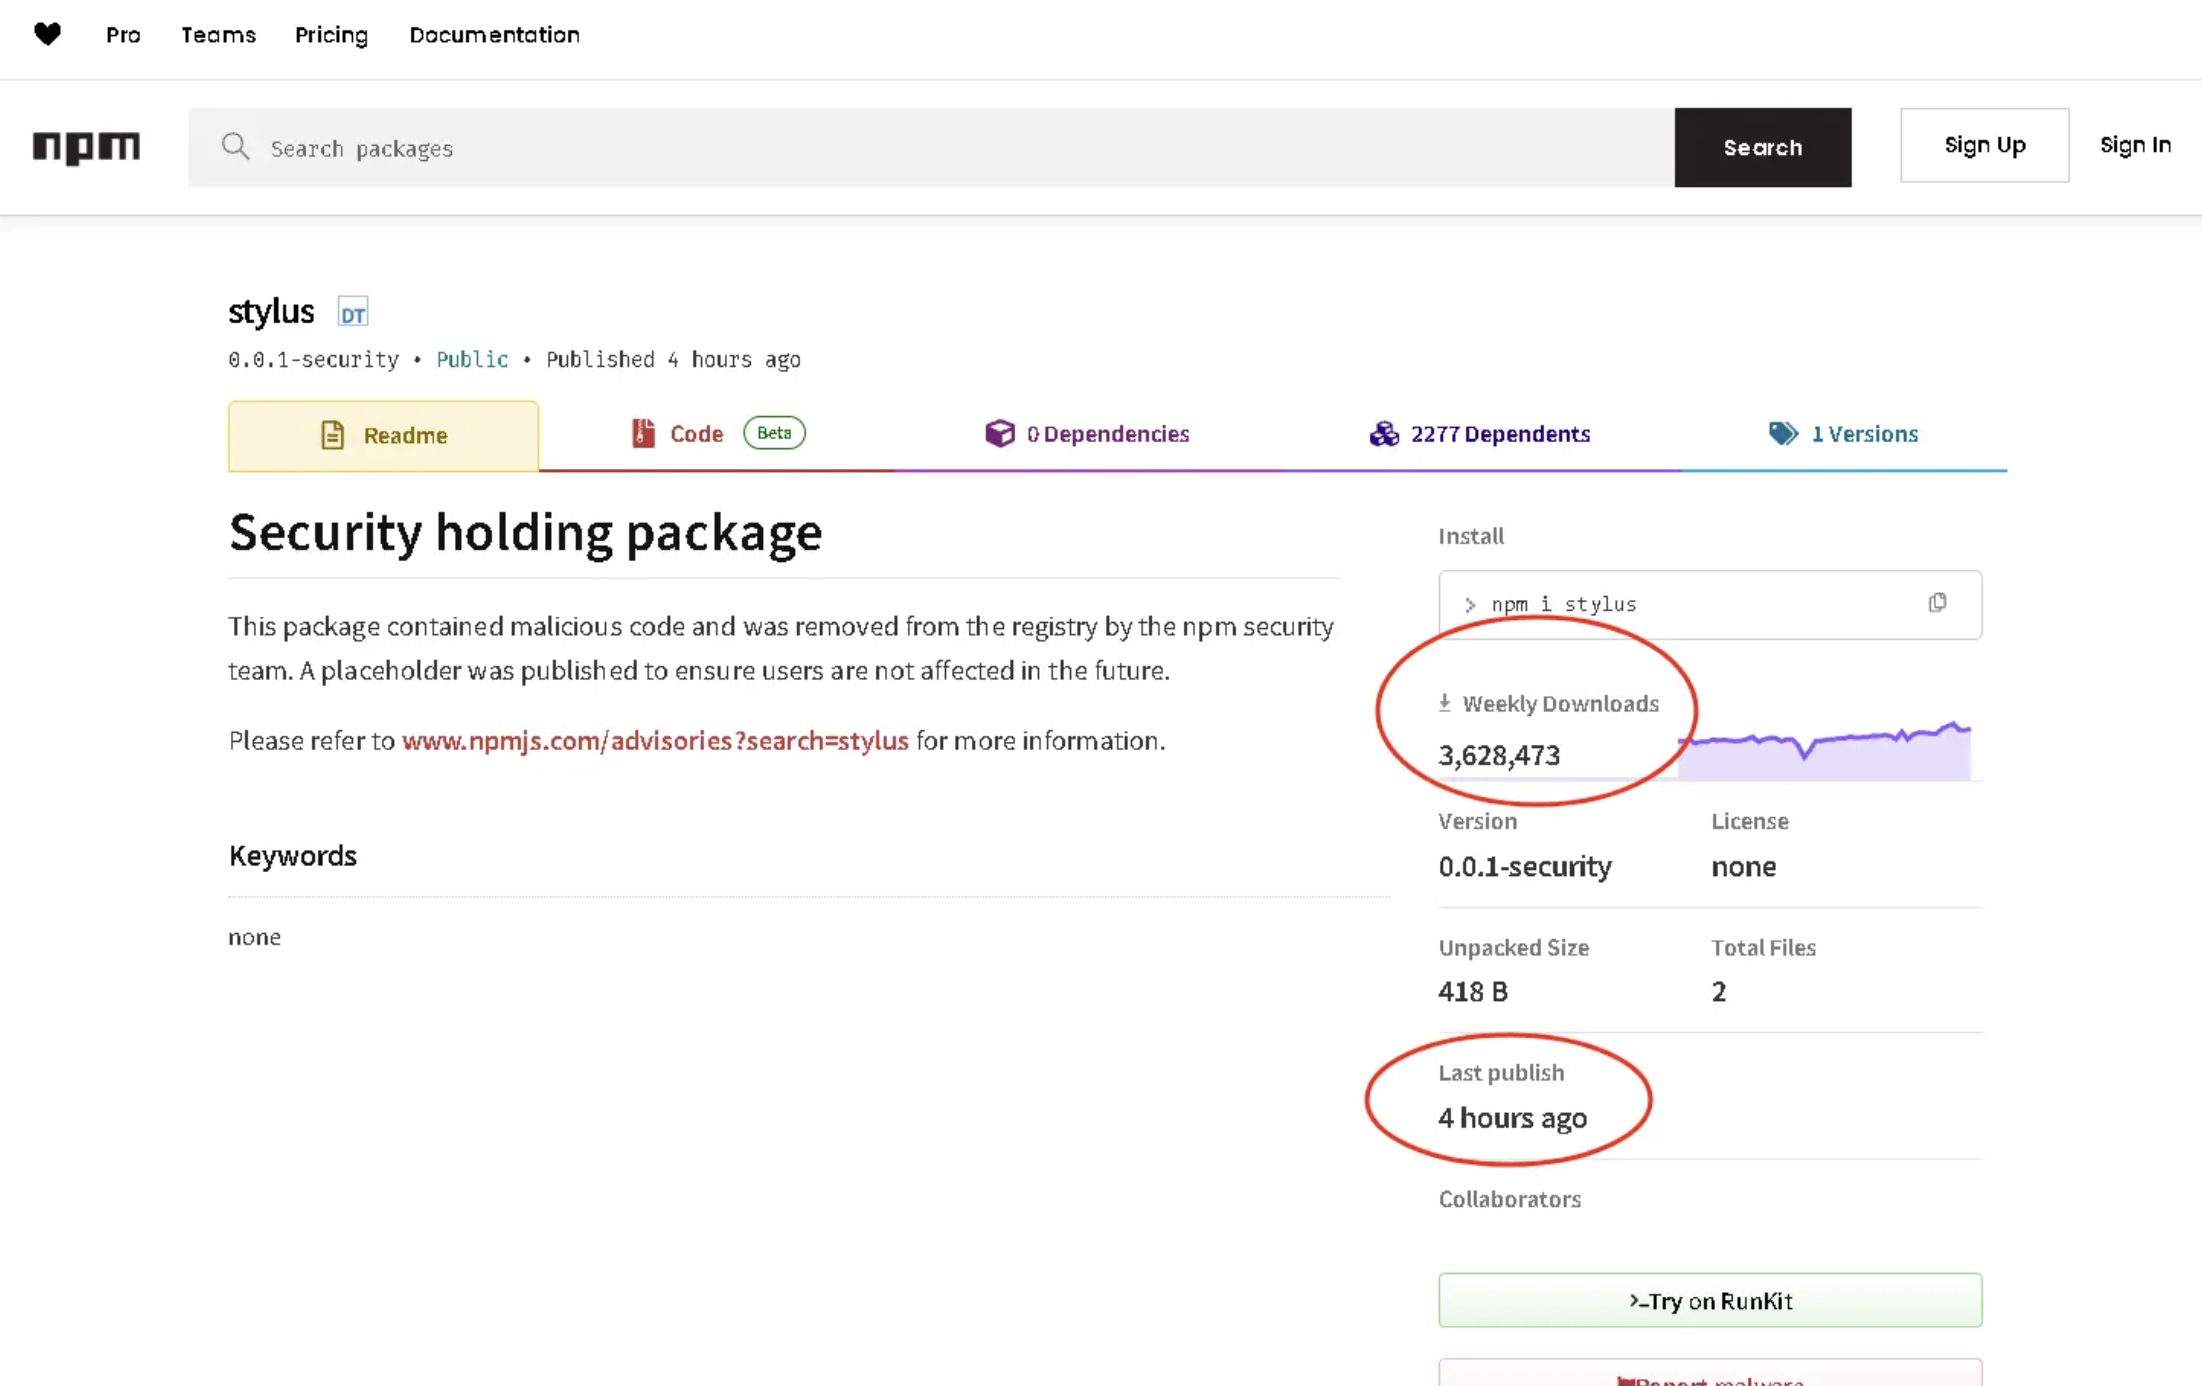Copy the npm i stylus install command
The image size is (2202, 1386).
click(x=1937, y=602)
